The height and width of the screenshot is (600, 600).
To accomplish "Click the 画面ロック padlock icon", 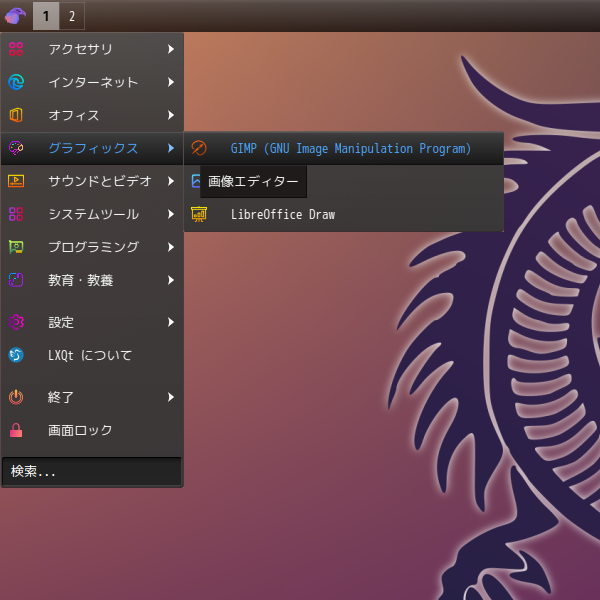I will (x=16, y=430).
